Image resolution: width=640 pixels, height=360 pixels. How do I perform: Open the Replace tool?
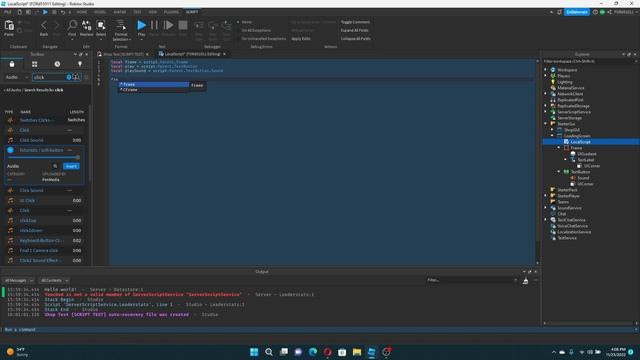coord(87,25)
